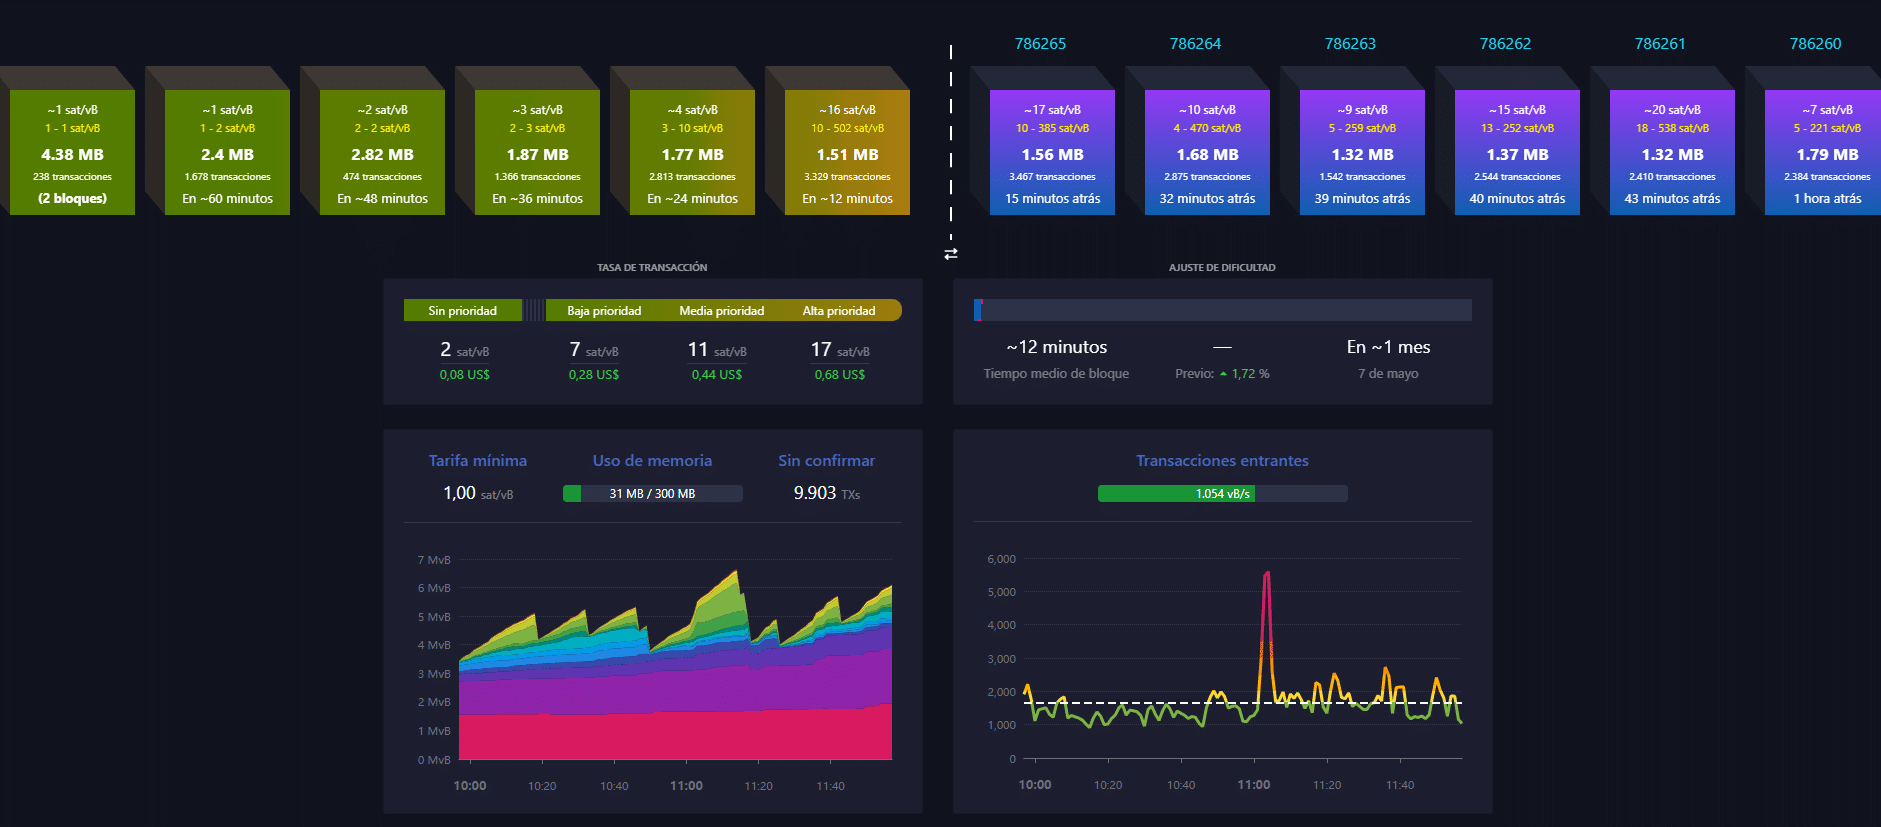The height and width of the screenshot is (827, 1881).
Task: Click the TASA DE TRANSACCIÓN heading
Action: [652, 268]
